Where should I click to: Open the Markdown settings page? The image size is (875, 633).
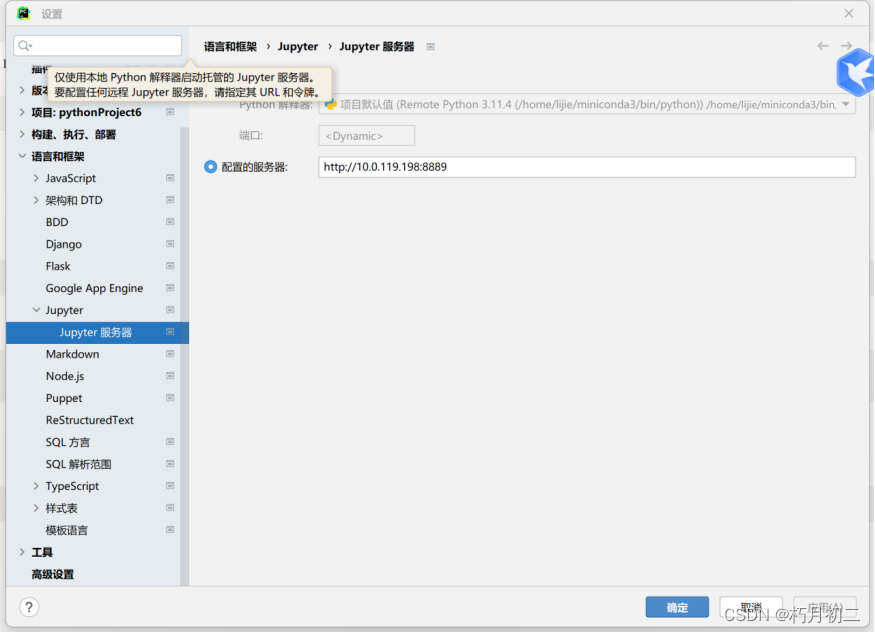73,354
